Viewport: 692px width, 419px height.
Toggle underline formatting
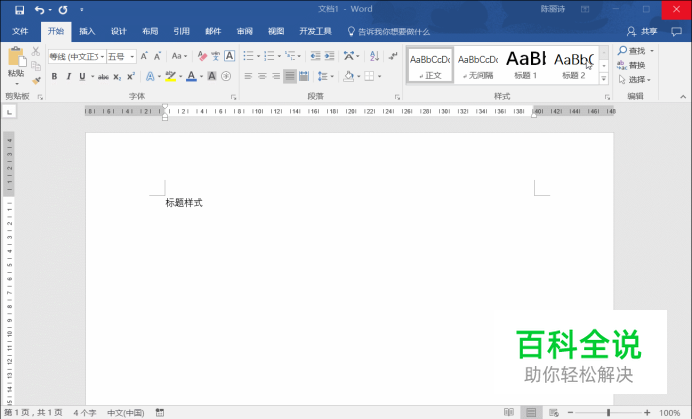point(82,76)
